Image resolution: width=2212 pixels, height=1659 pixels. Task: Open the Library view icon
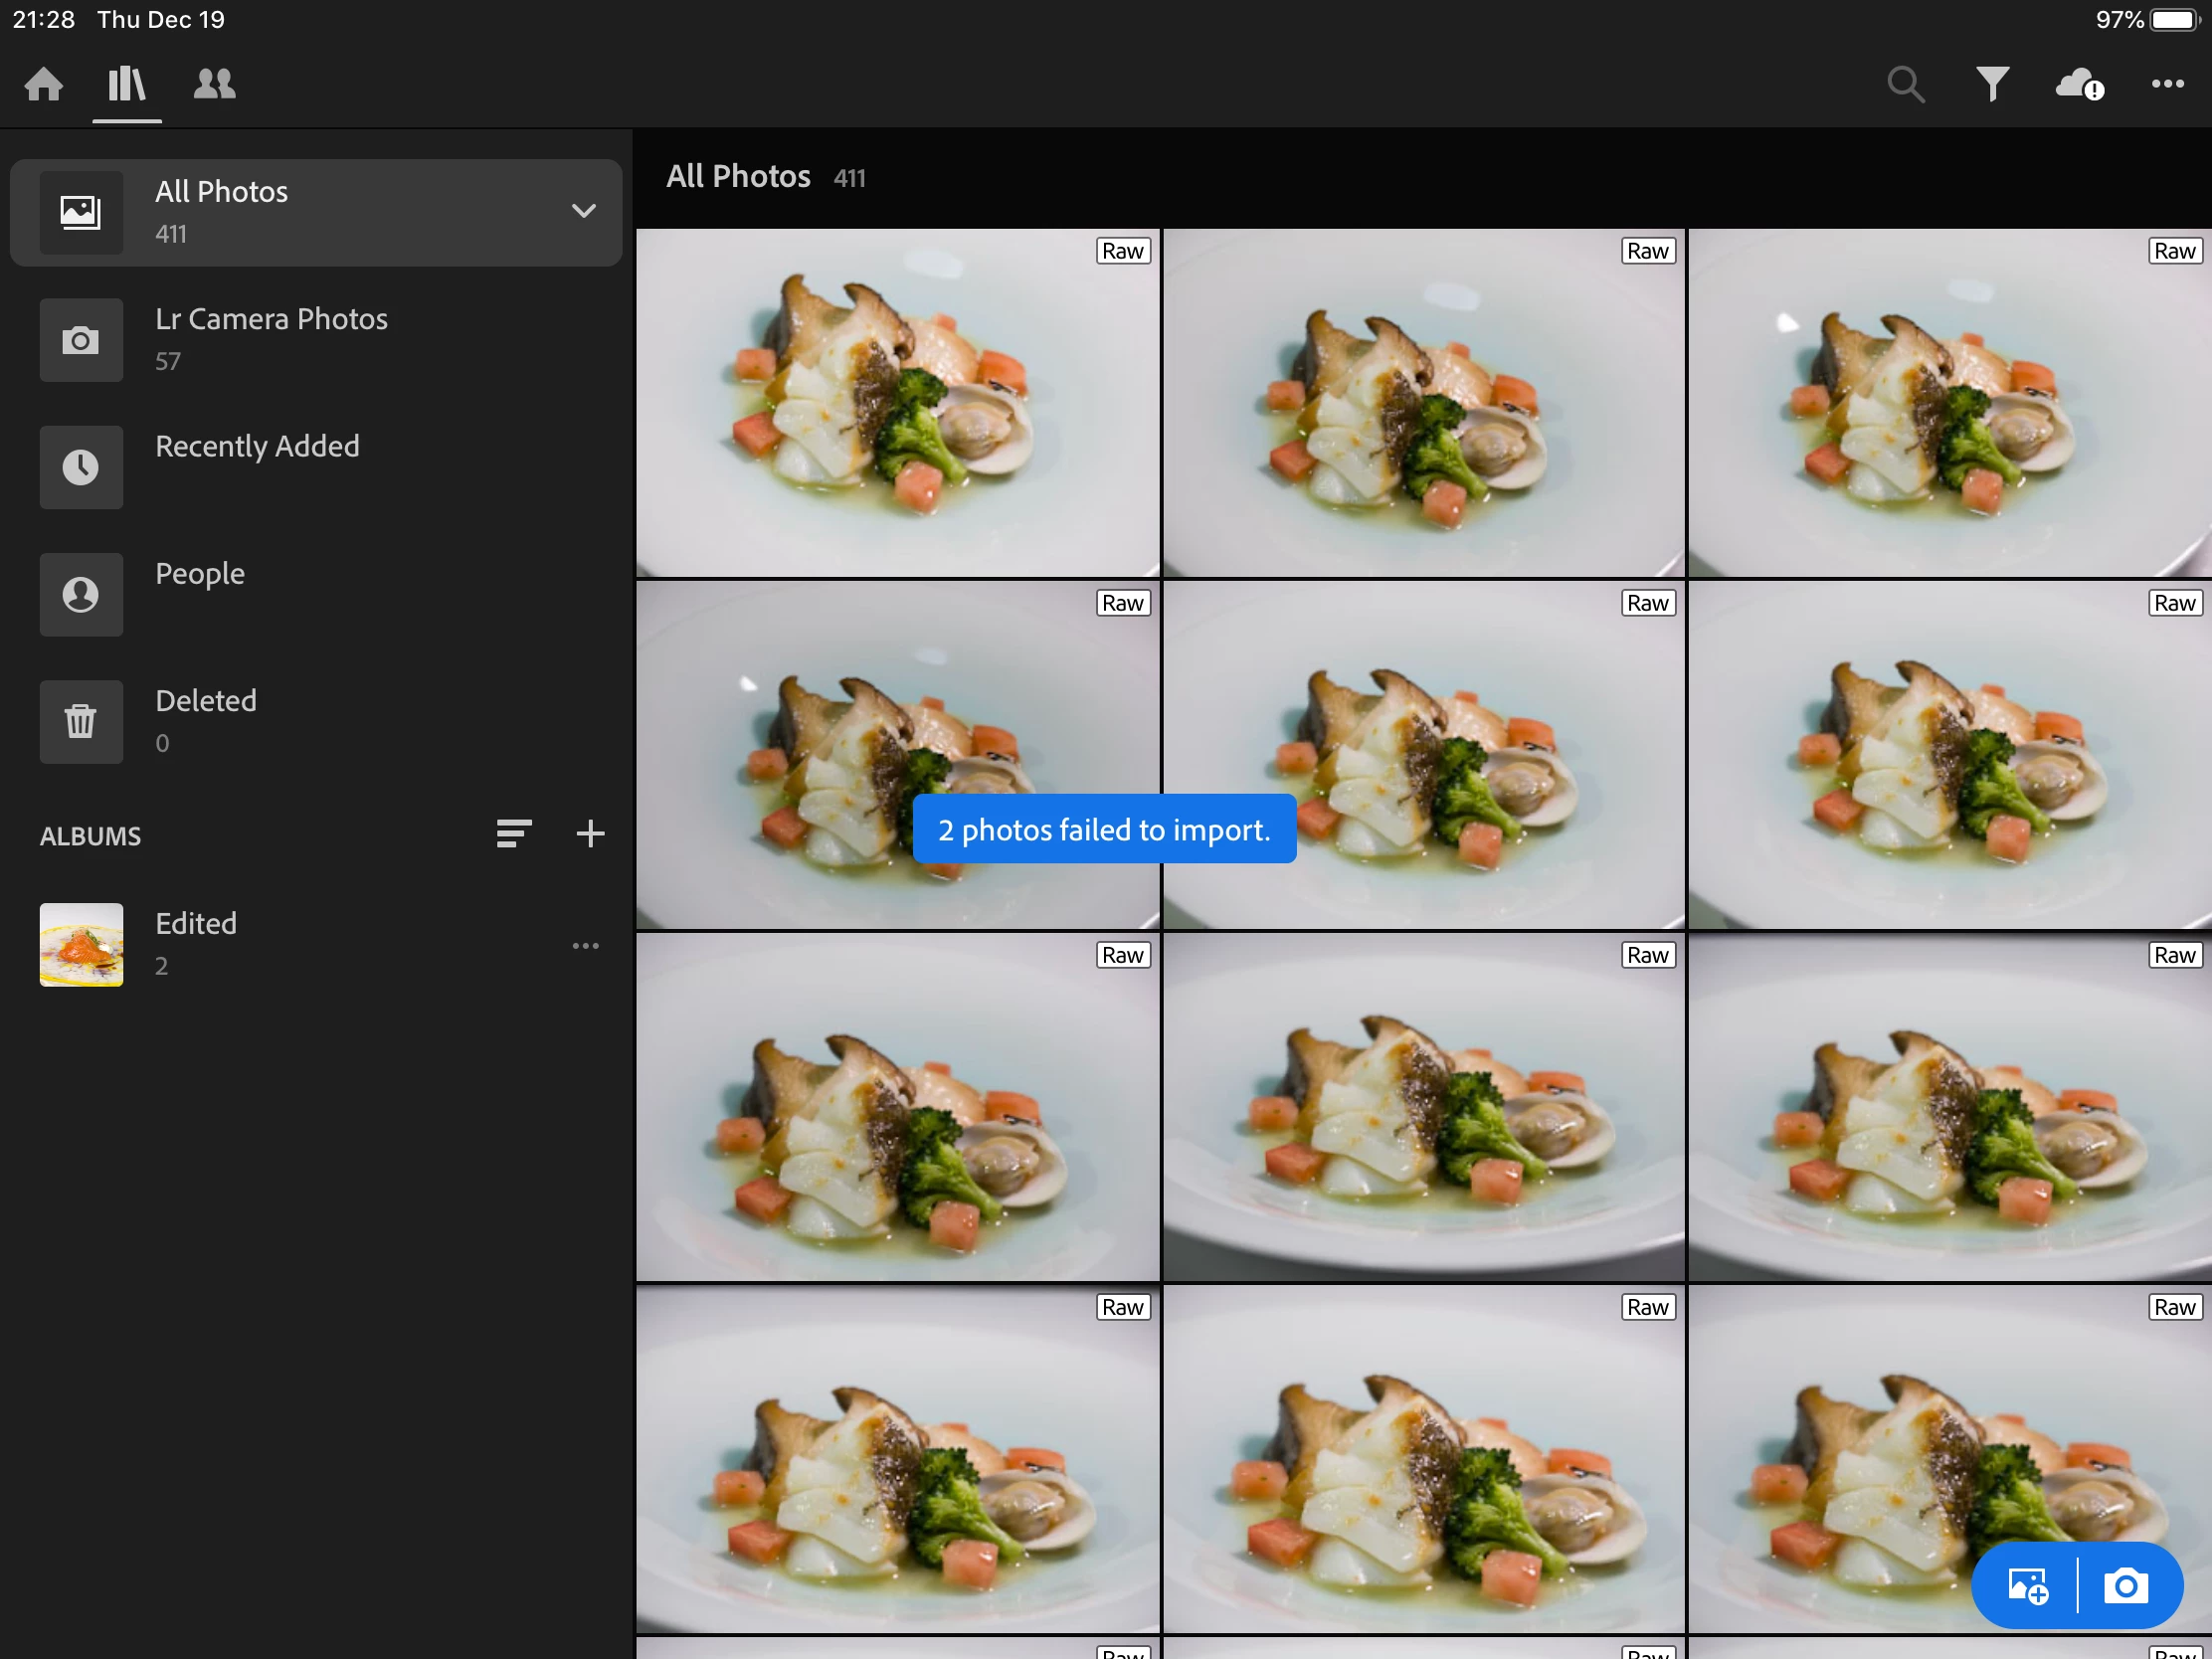click(127, 84)
